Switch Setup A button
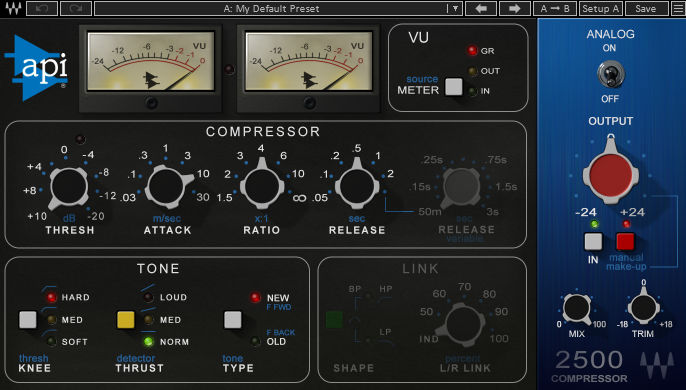The height and width of the screenshot is (390, 686). point(600,8)
